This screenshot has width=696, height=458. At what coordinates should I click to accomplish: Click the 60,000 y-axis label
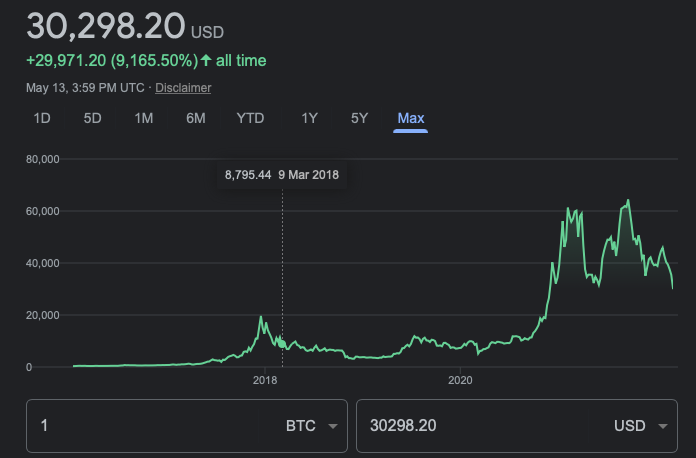click(x=43, y=211)
